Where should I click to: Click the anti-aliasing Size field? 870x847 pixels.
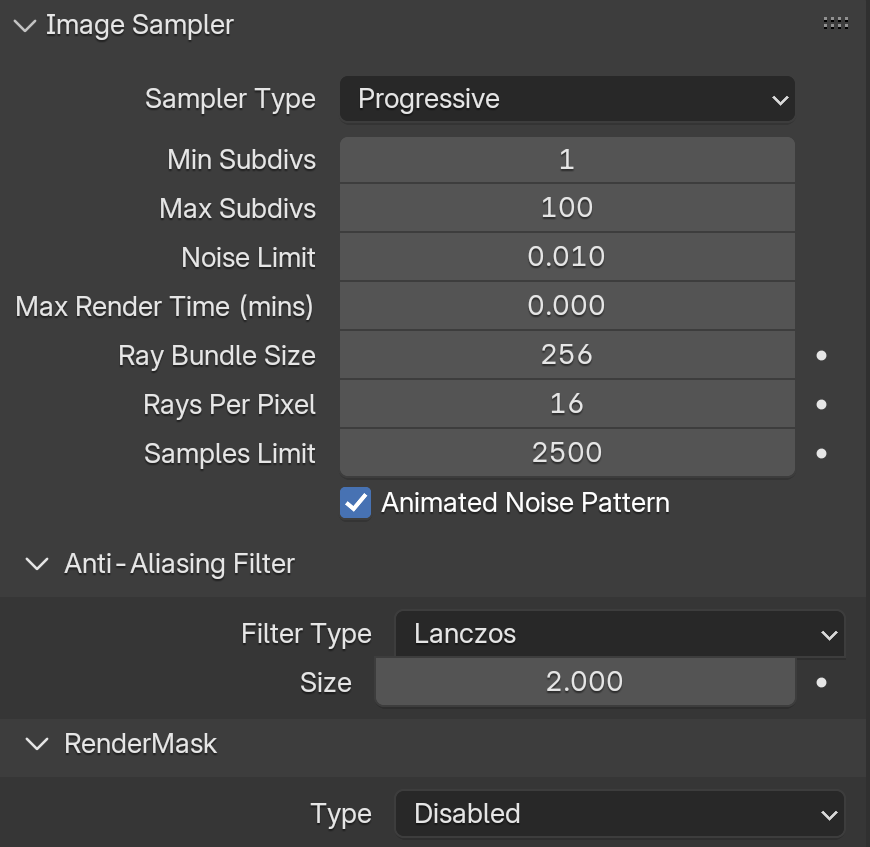pos(585,682)
